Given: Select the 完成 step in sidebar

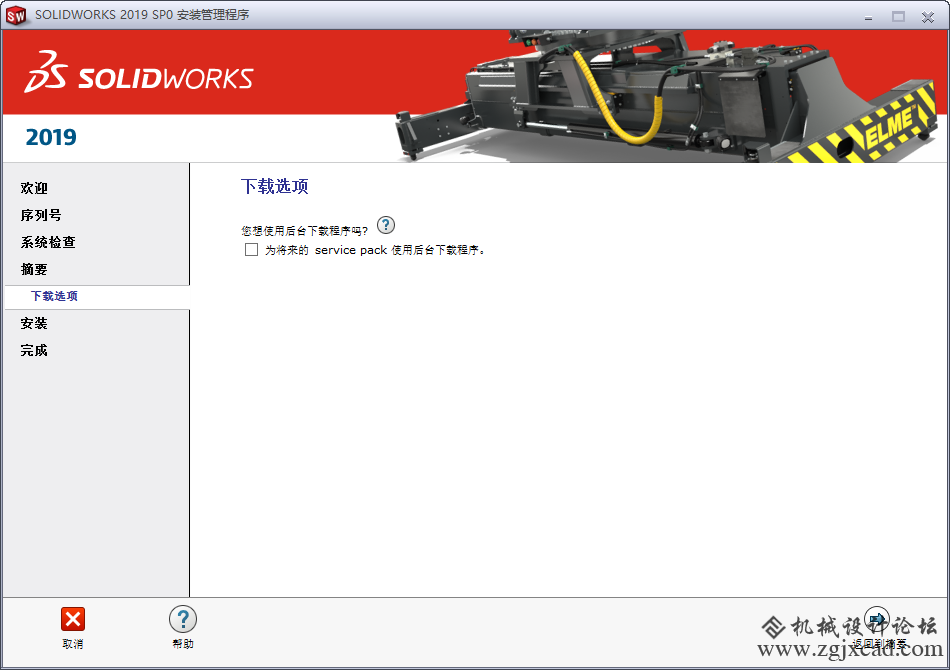Looking at the screenshot, I should pos(34,350).
